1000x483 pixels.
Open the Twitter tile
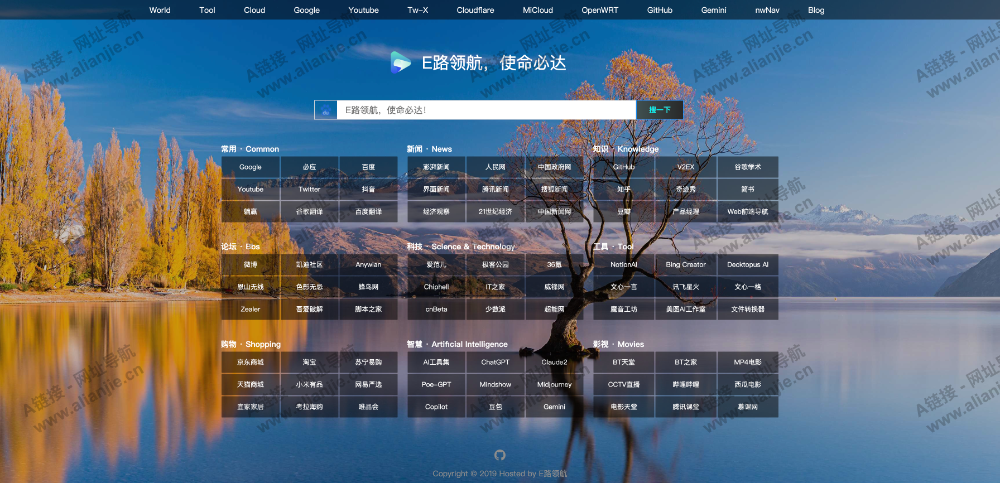pos(309,189)
